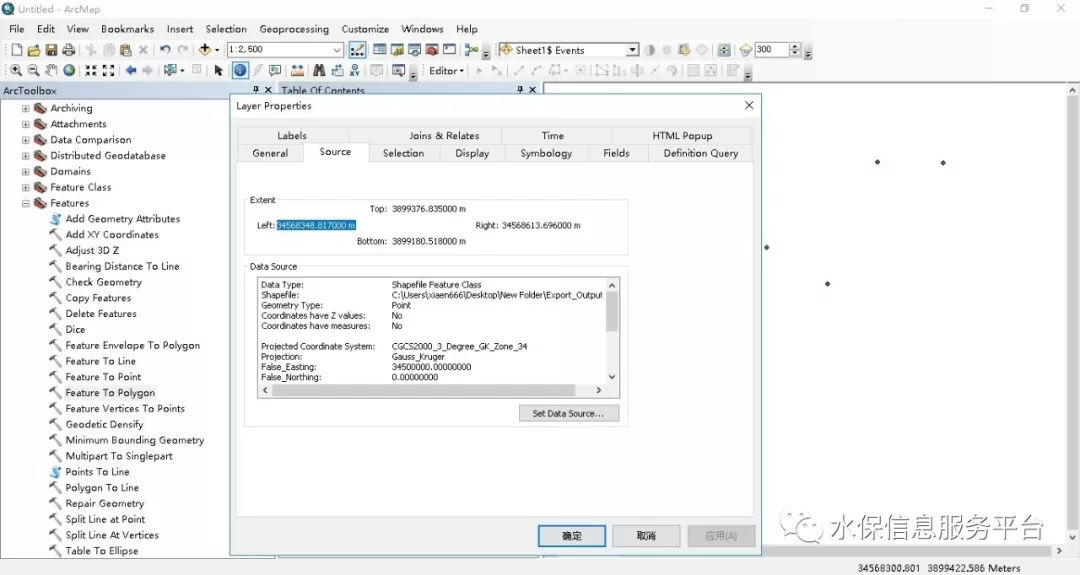Click Data Source scroll down arrow
Image resolution: width=1080 pixels, height=575 pixels.
point(612,377)
